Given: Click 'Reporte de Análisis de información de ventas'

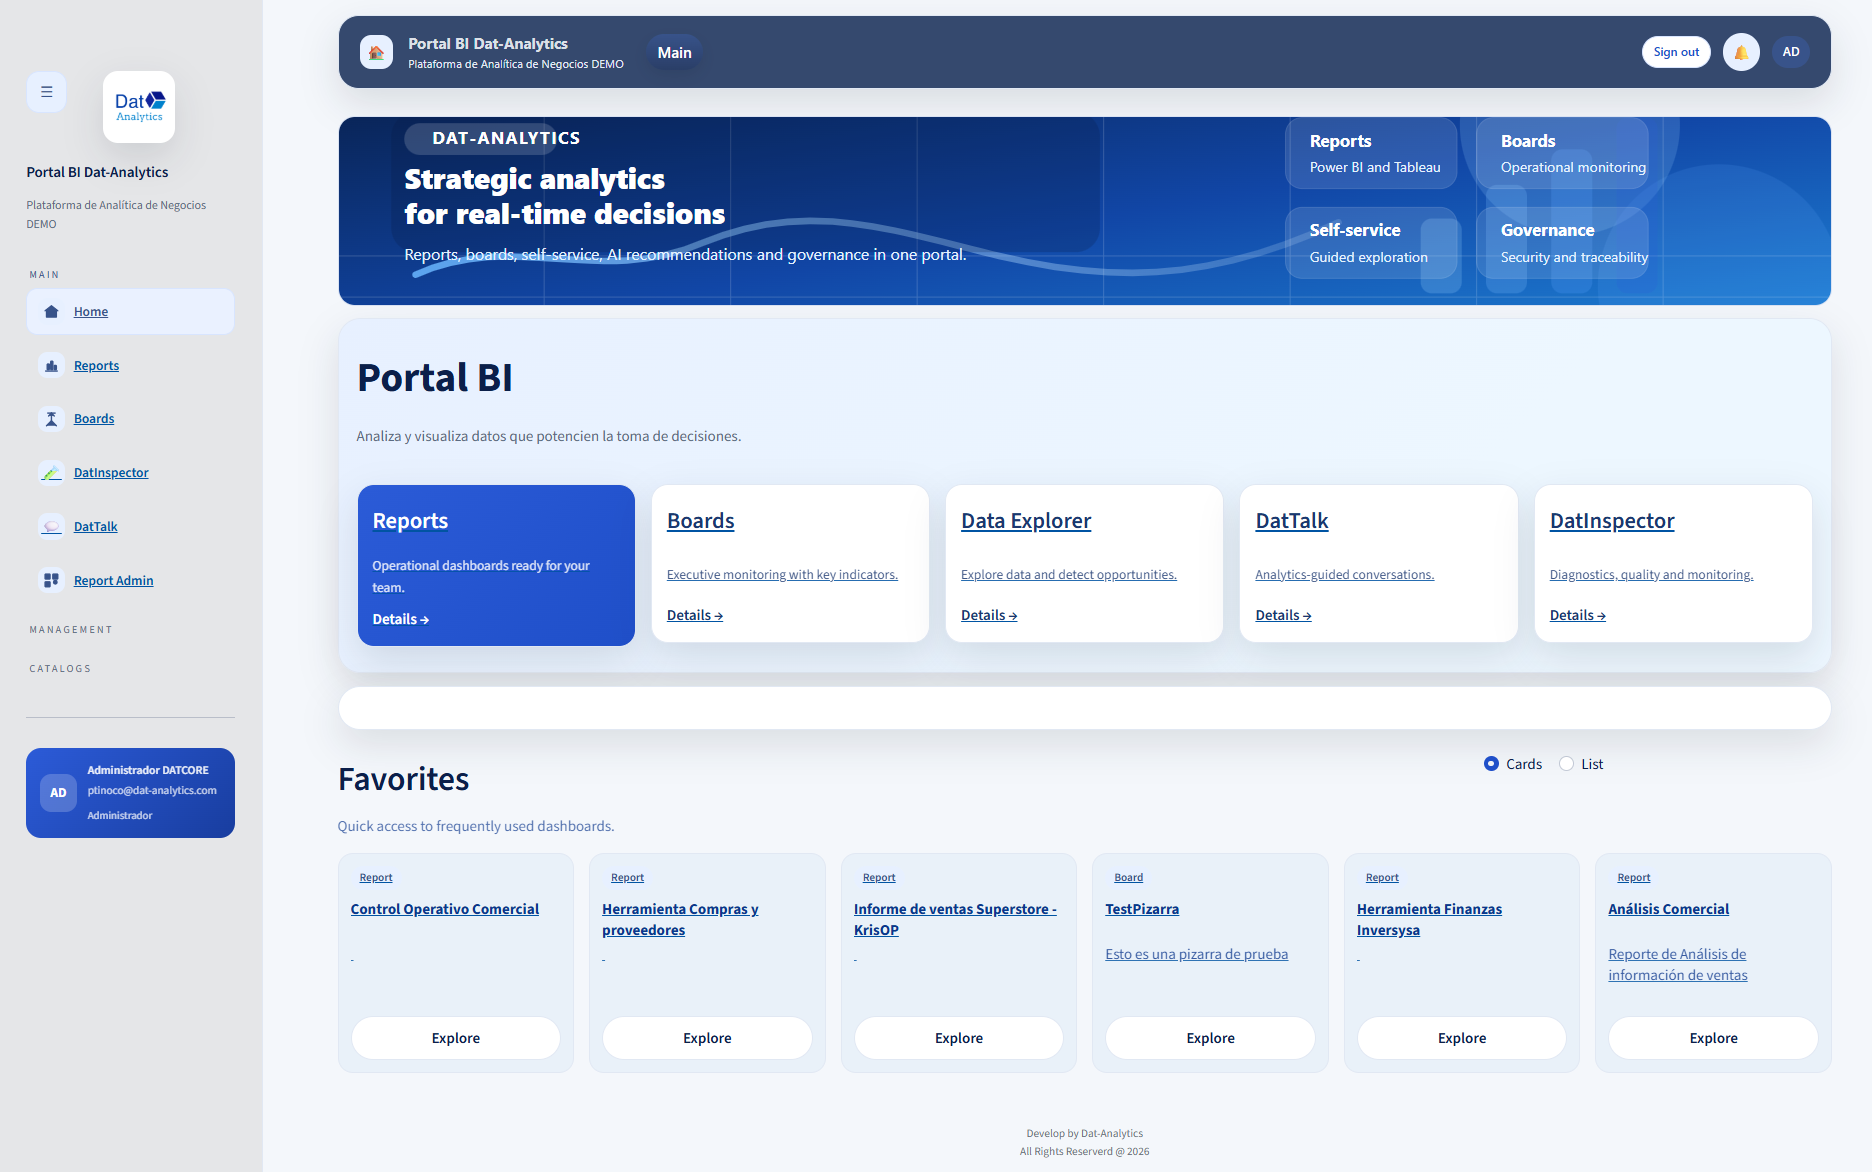Looking at the screenshot, I should pyautogui.click(x=1677, y=965).
